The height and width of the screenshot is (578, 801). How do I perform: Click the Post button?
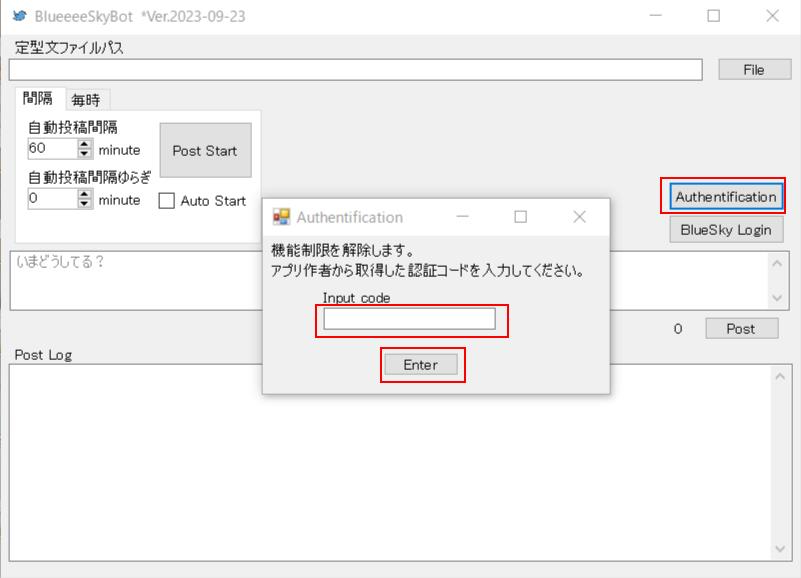click(x=741, y=328)
